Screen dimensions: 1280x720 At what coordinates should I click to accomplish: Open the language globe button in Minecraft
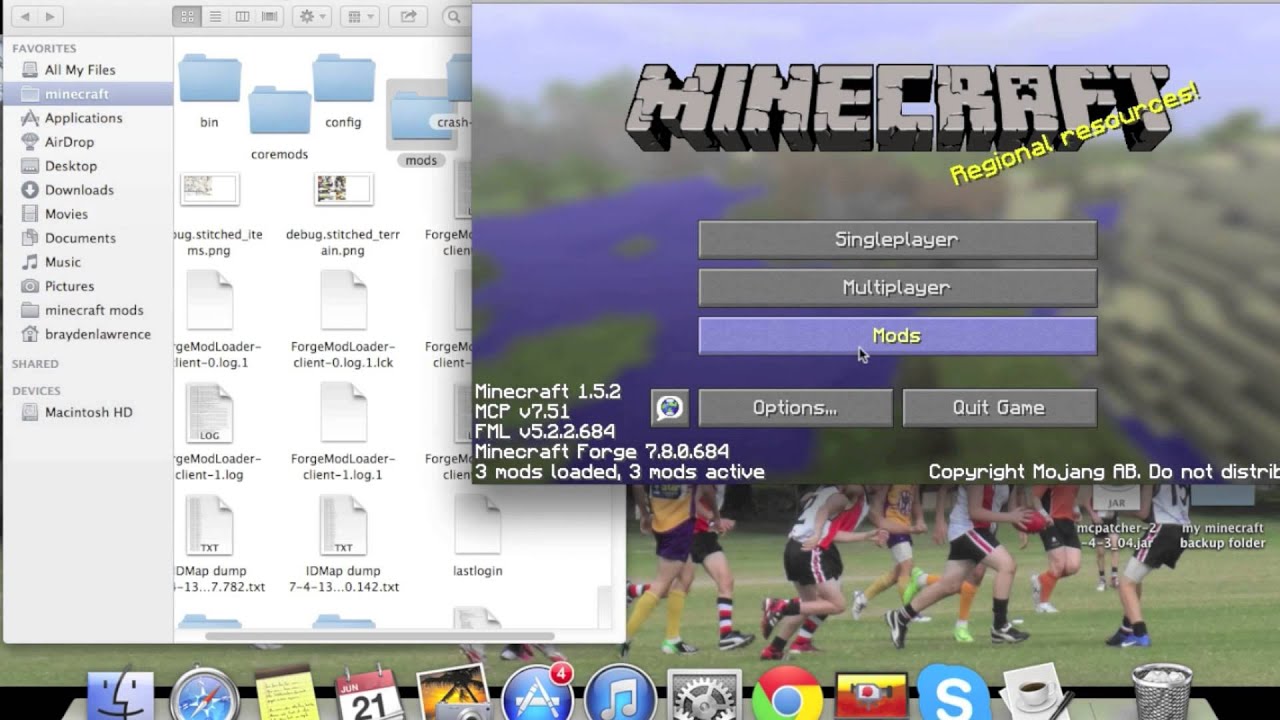click(669, 408)
